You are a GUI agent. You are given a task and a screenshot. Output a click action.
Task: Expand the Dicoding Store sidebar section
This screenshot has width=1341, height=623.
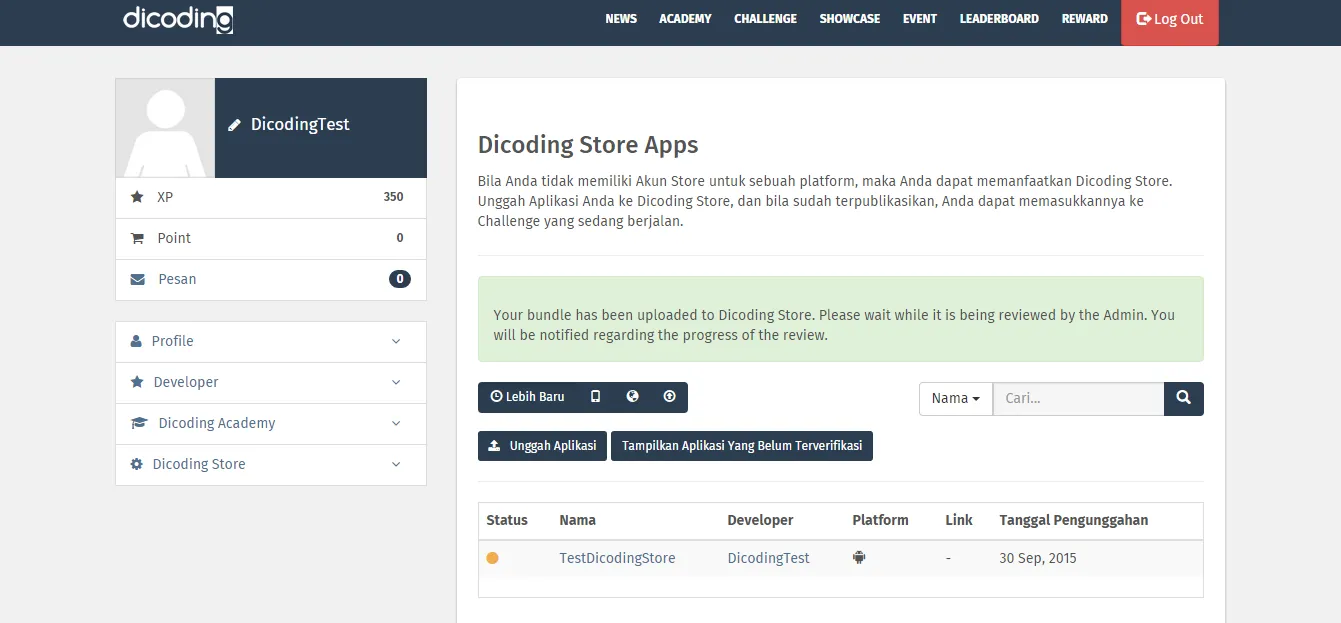click(270, 464)
